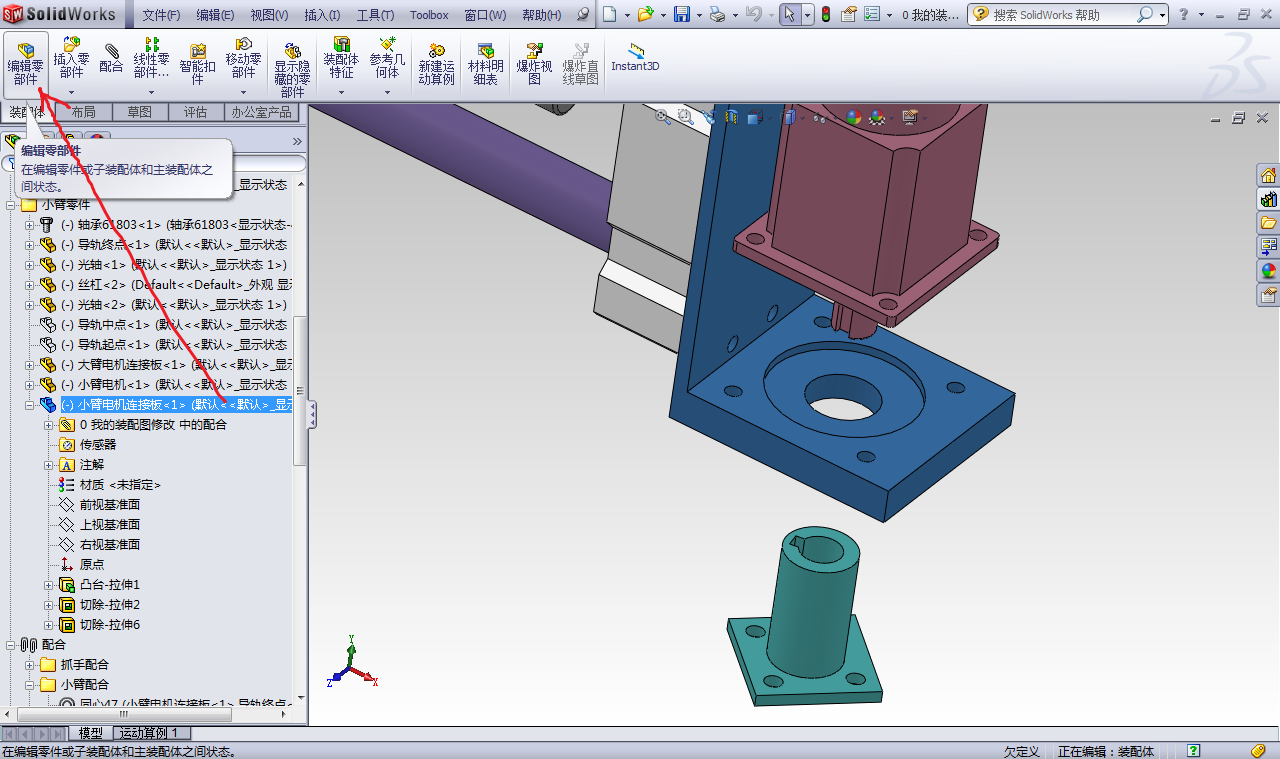Expand the 轴承61803<1> tree node
The width and height of the screenshot is (1280, 759).
pos(29,224)
